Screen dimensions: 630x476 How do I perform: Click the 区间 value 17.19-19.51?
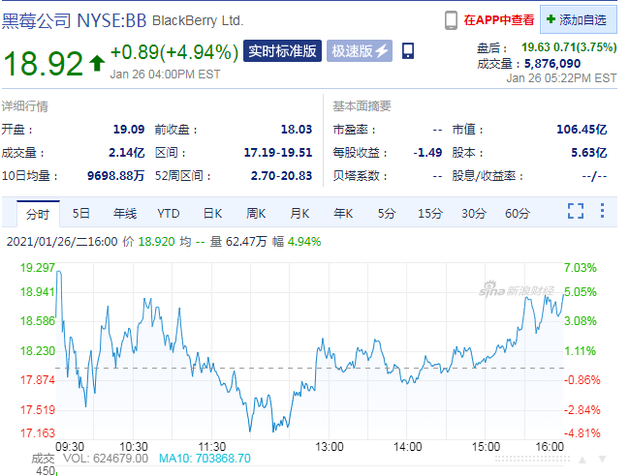(x=278, y=153)
